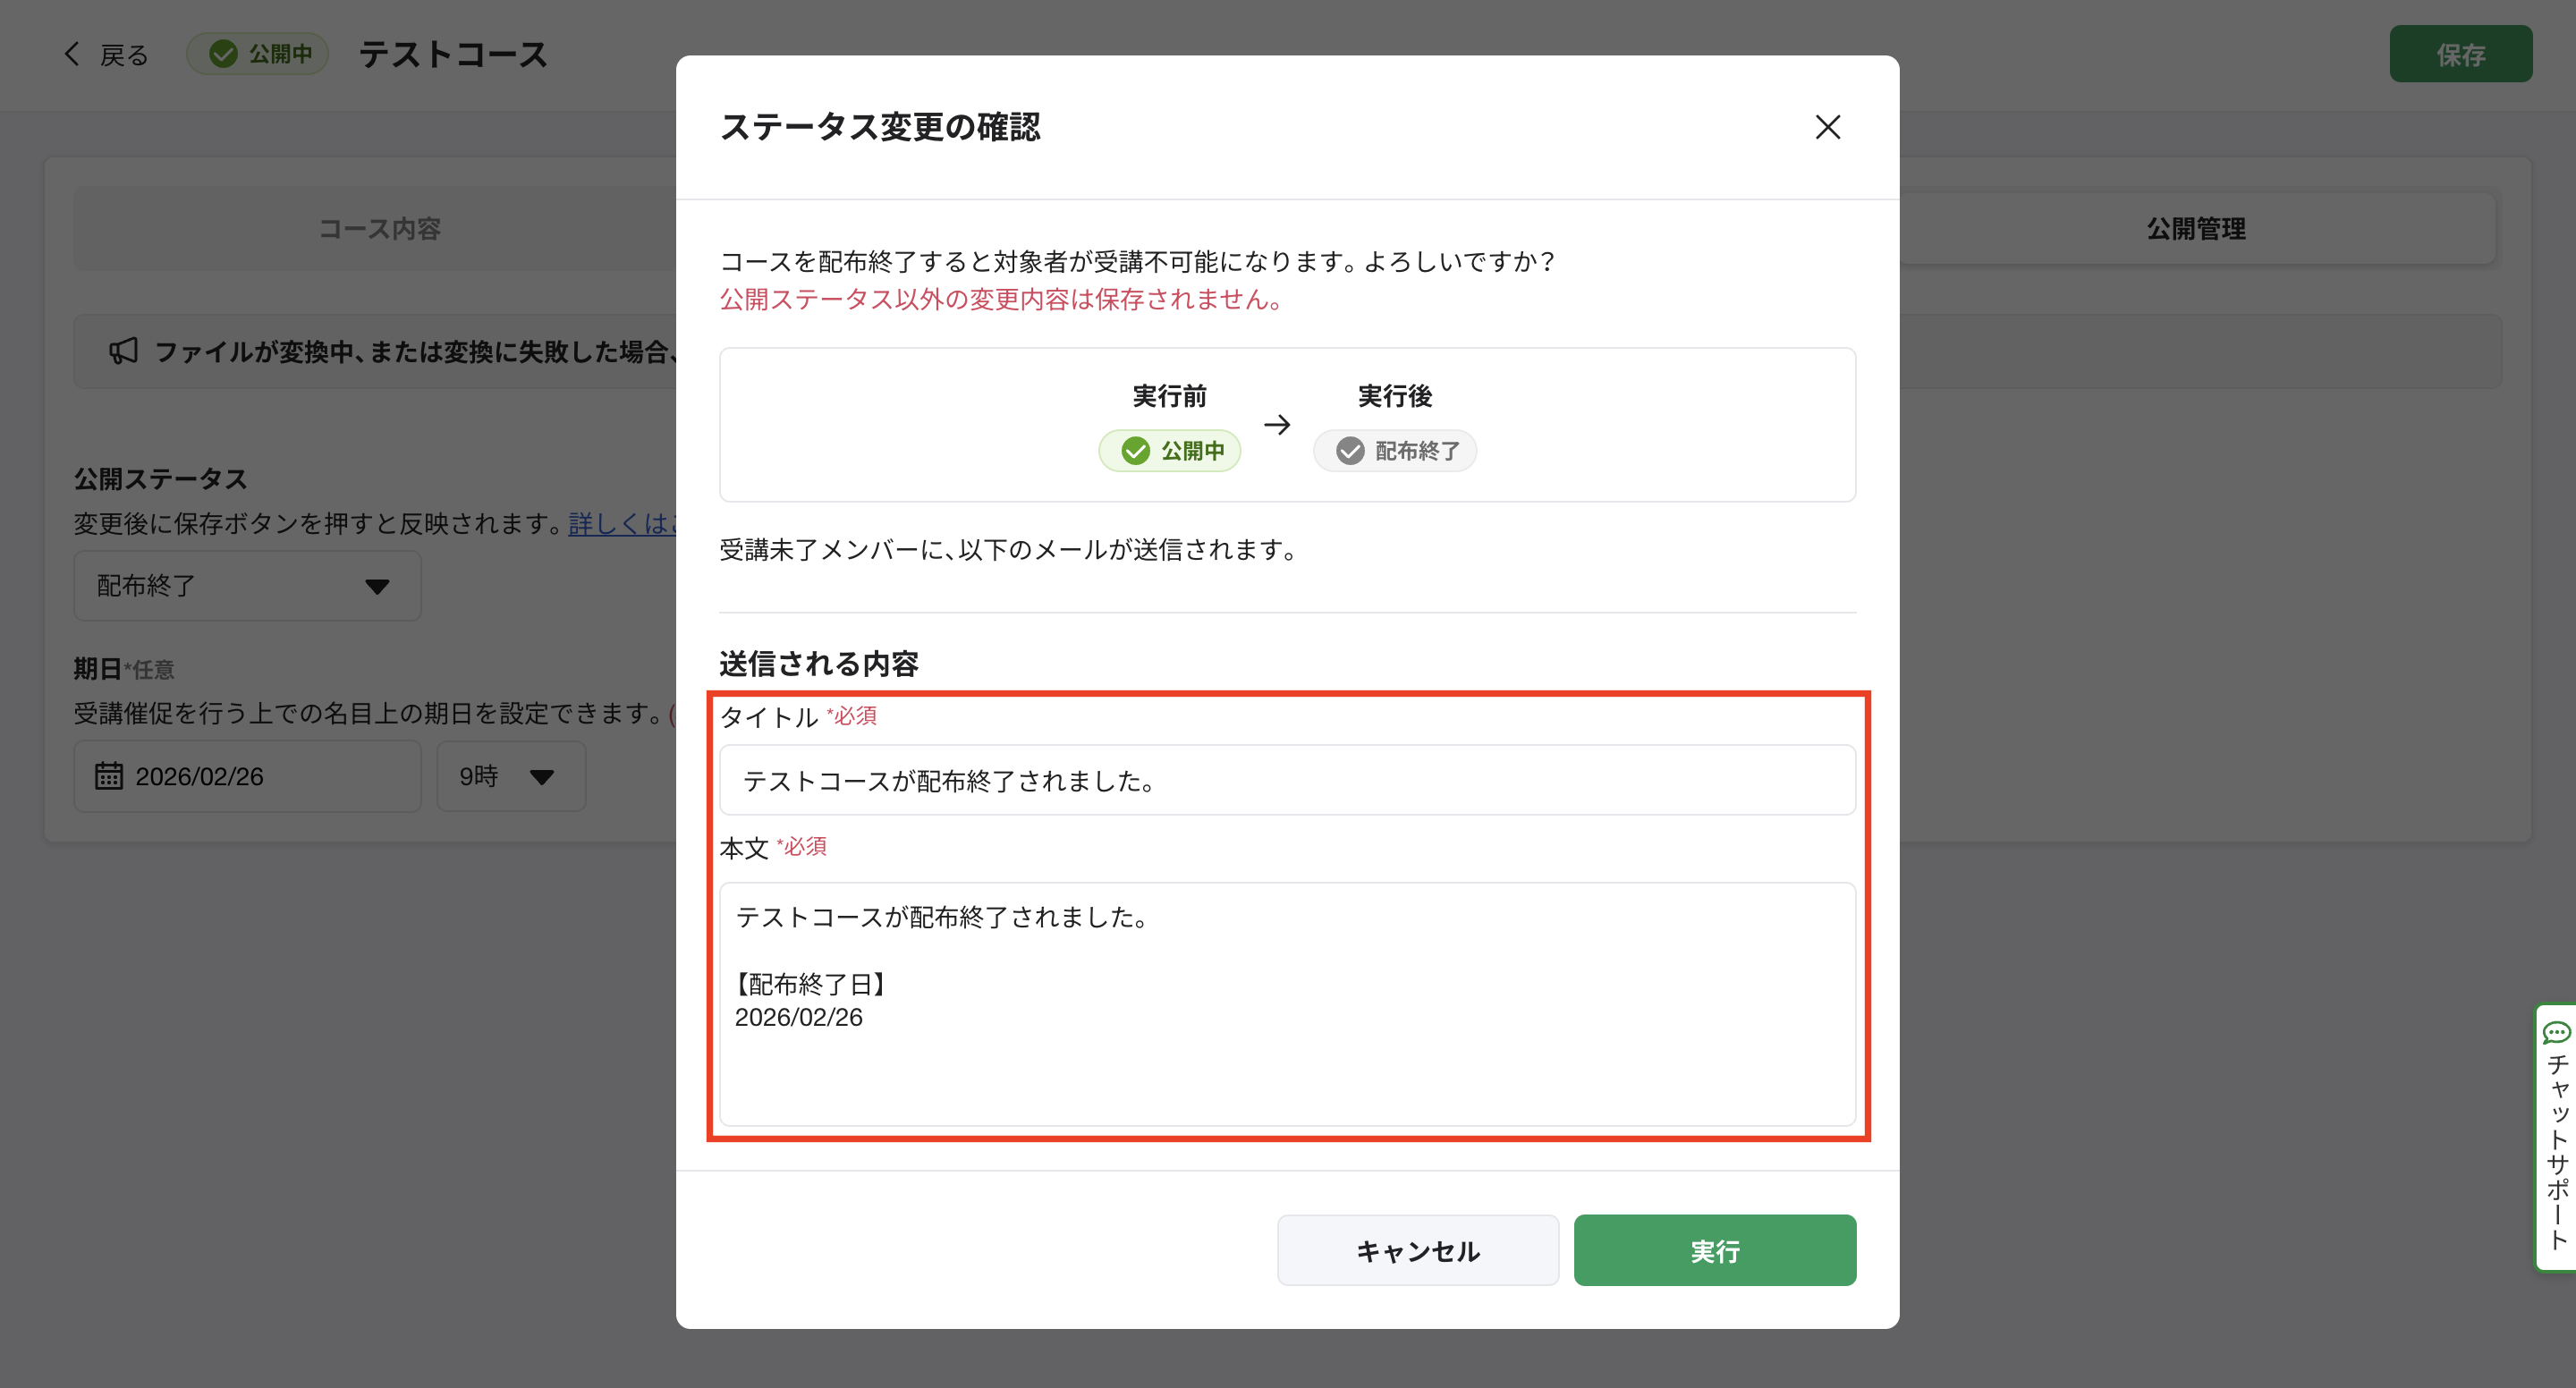Open the chat support widget

pyautogui.click(x=2556, y=1136)
